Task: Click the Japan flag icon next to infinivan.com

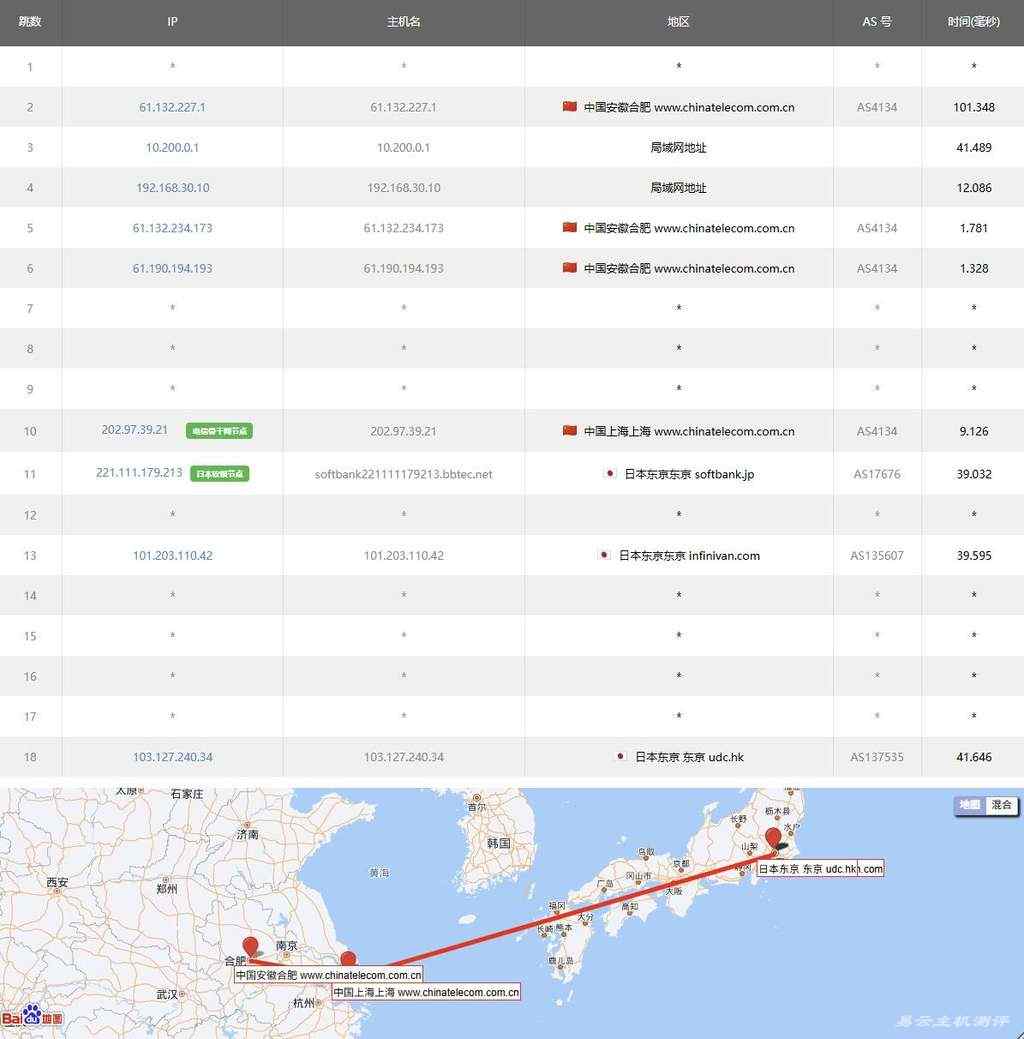Action: point(604,555)
